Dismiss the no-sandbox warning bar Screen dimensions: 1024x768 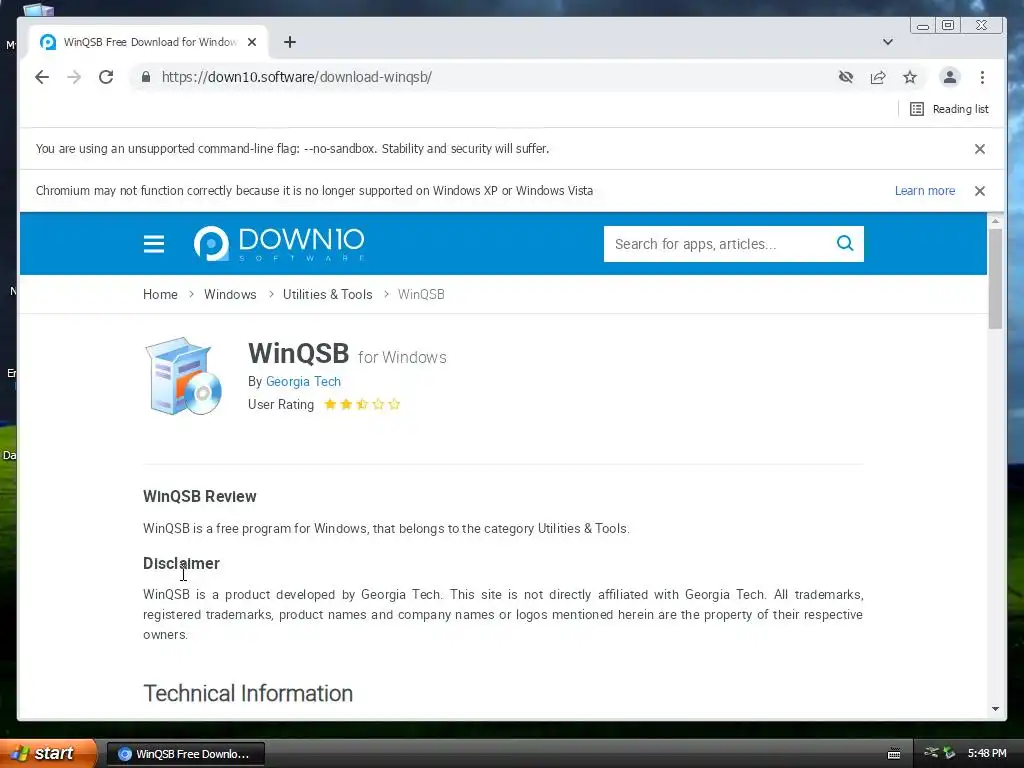980,149
